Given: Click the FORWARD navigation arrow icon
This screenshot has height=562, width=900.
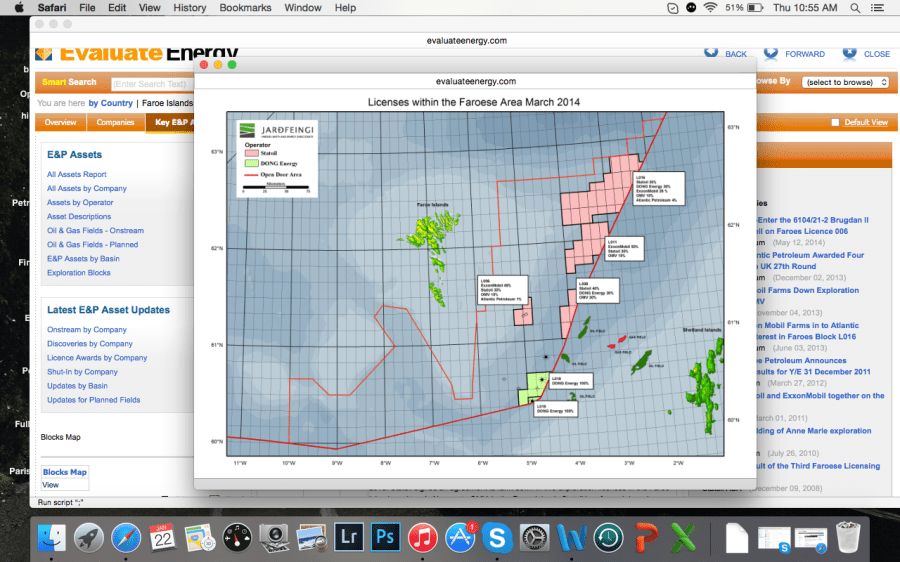Looking at the screenshot, I should click(771, 53).
